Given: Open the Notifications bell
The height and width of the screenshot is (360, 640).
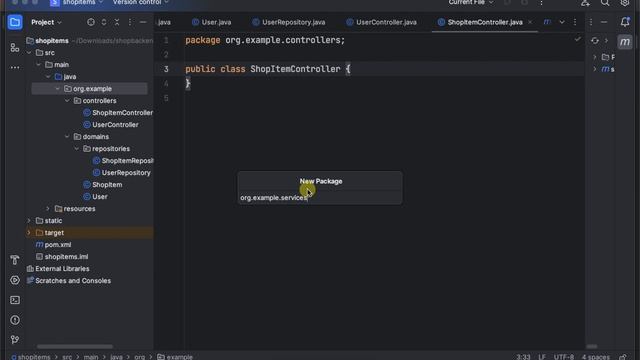Looking at the screenshot, I should click(x=624, y=22).
